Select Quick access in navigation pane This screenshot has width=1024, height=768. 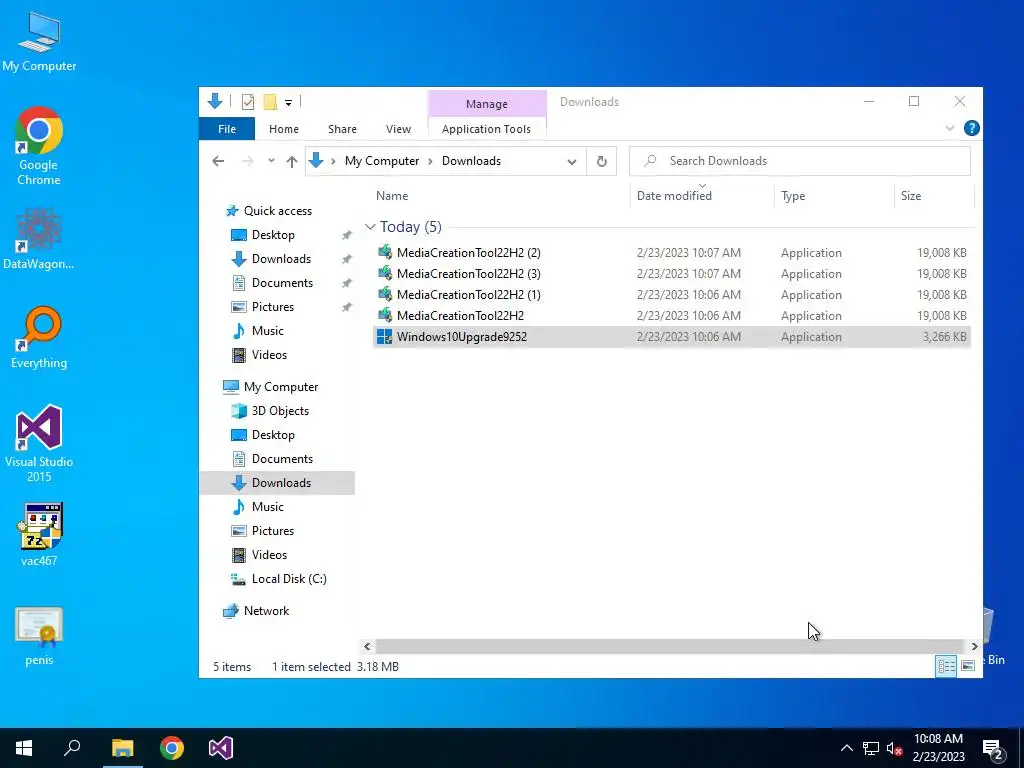point(268,211)
